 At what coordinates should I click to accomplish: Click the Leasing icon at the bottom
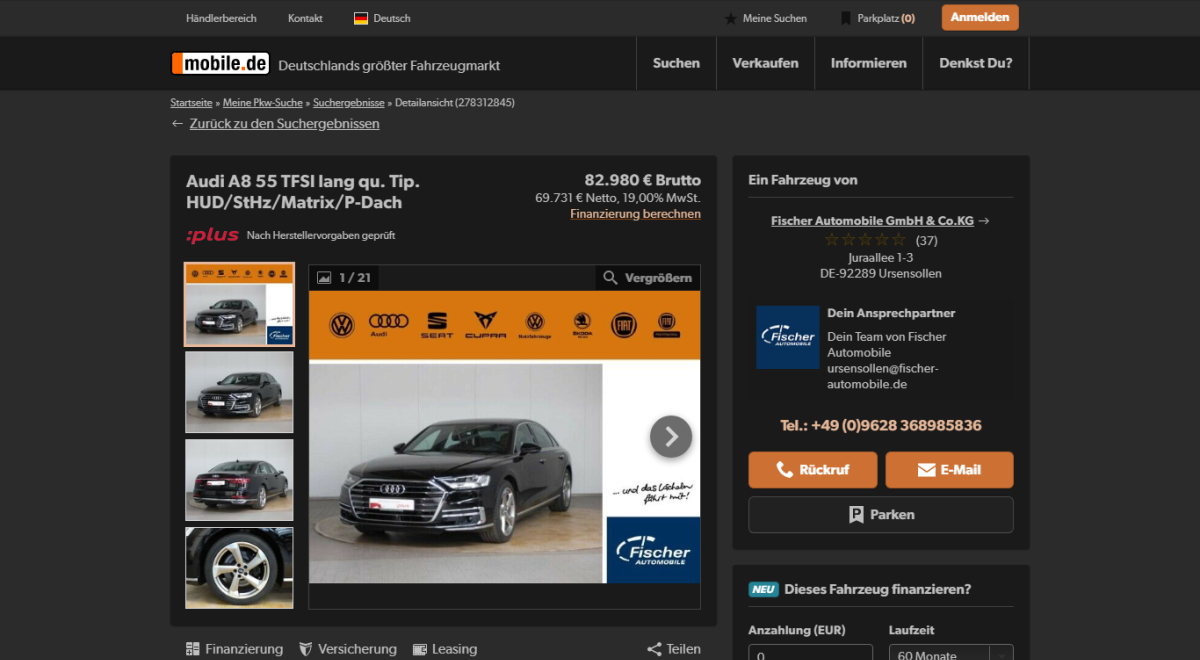pos(420,649)
